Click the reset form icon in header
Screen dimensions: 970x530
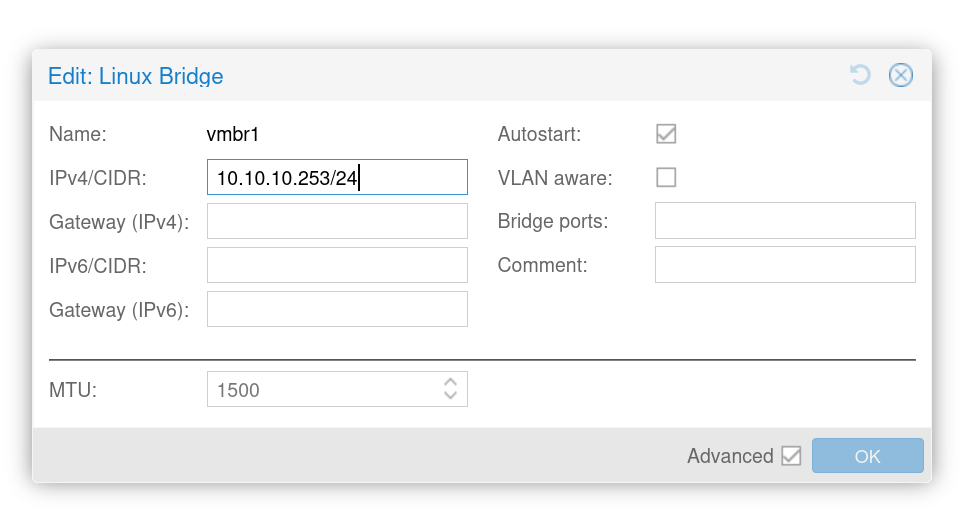pos(860,75)
